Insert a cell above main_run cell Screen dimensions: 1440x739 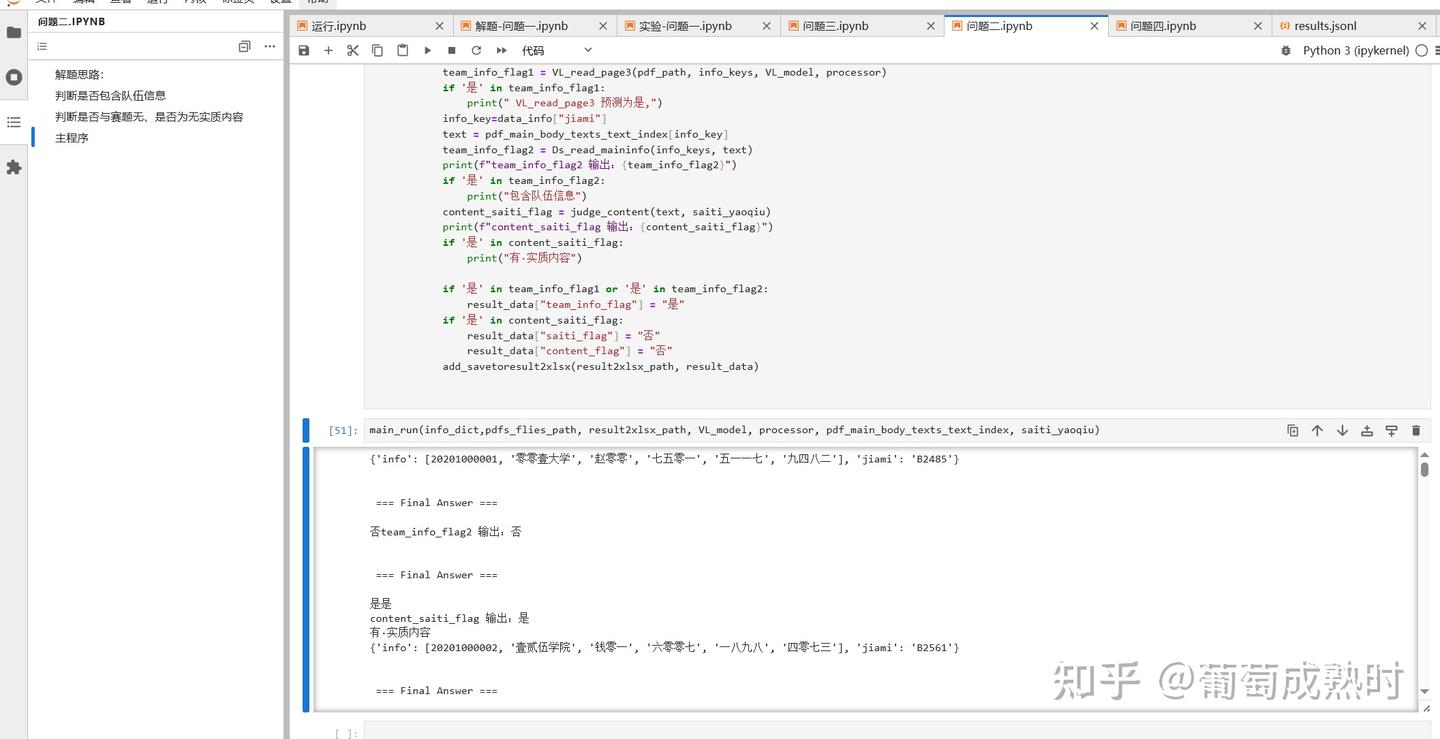pos(1367,430)
